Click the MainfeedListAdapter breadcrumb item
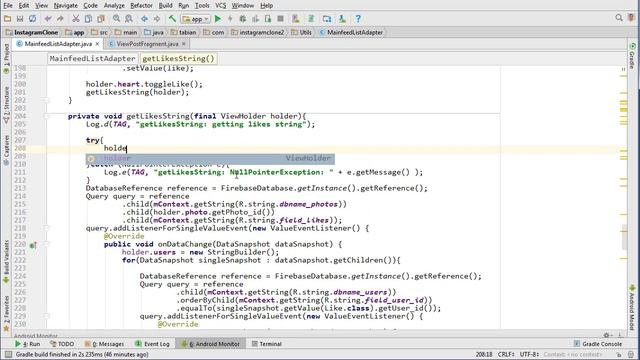The image size is (640, 360). [351, 32]
